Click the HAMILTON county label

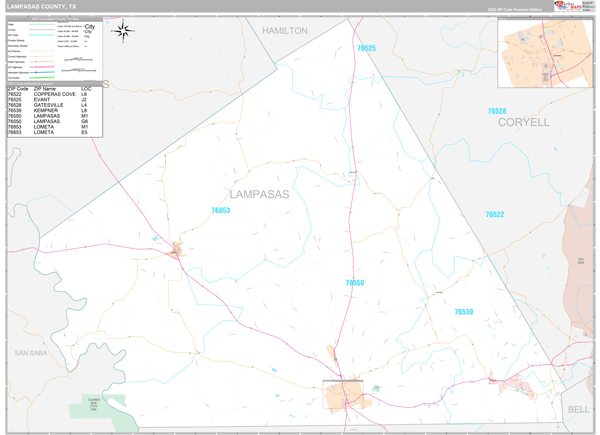pos(284,31)
